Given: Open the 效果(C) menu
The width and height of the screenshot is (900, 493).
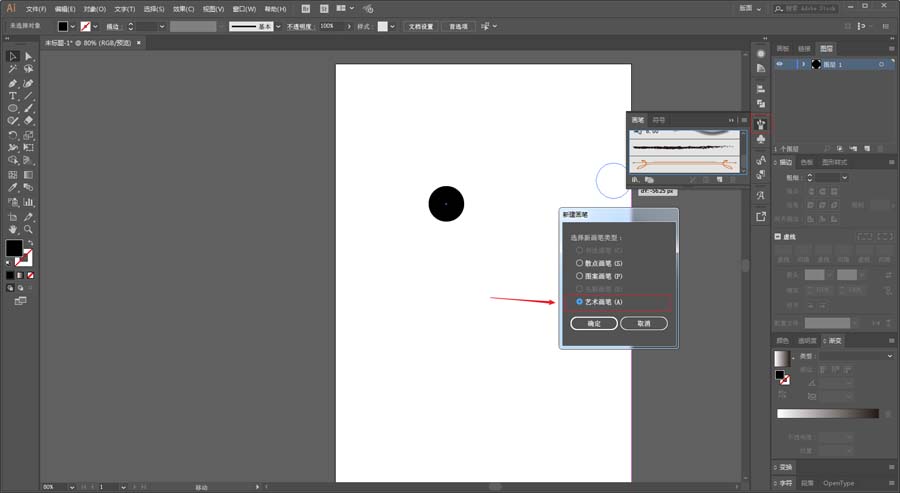Looking at the screenshot, I should pyautogui.click(x=184, y=9).
